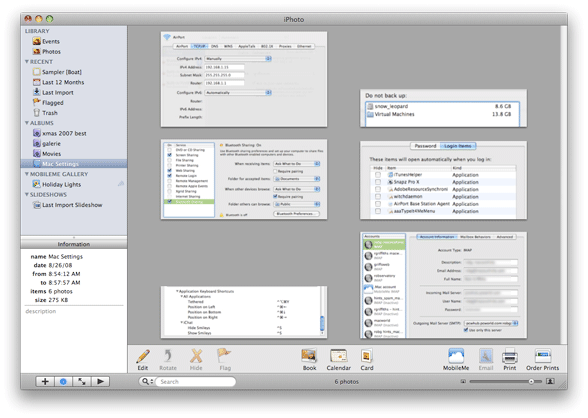Click the Hide photo tool
The width and height of the screenshot is (588, 418).
pyautogui.click(x=196, y=360)
